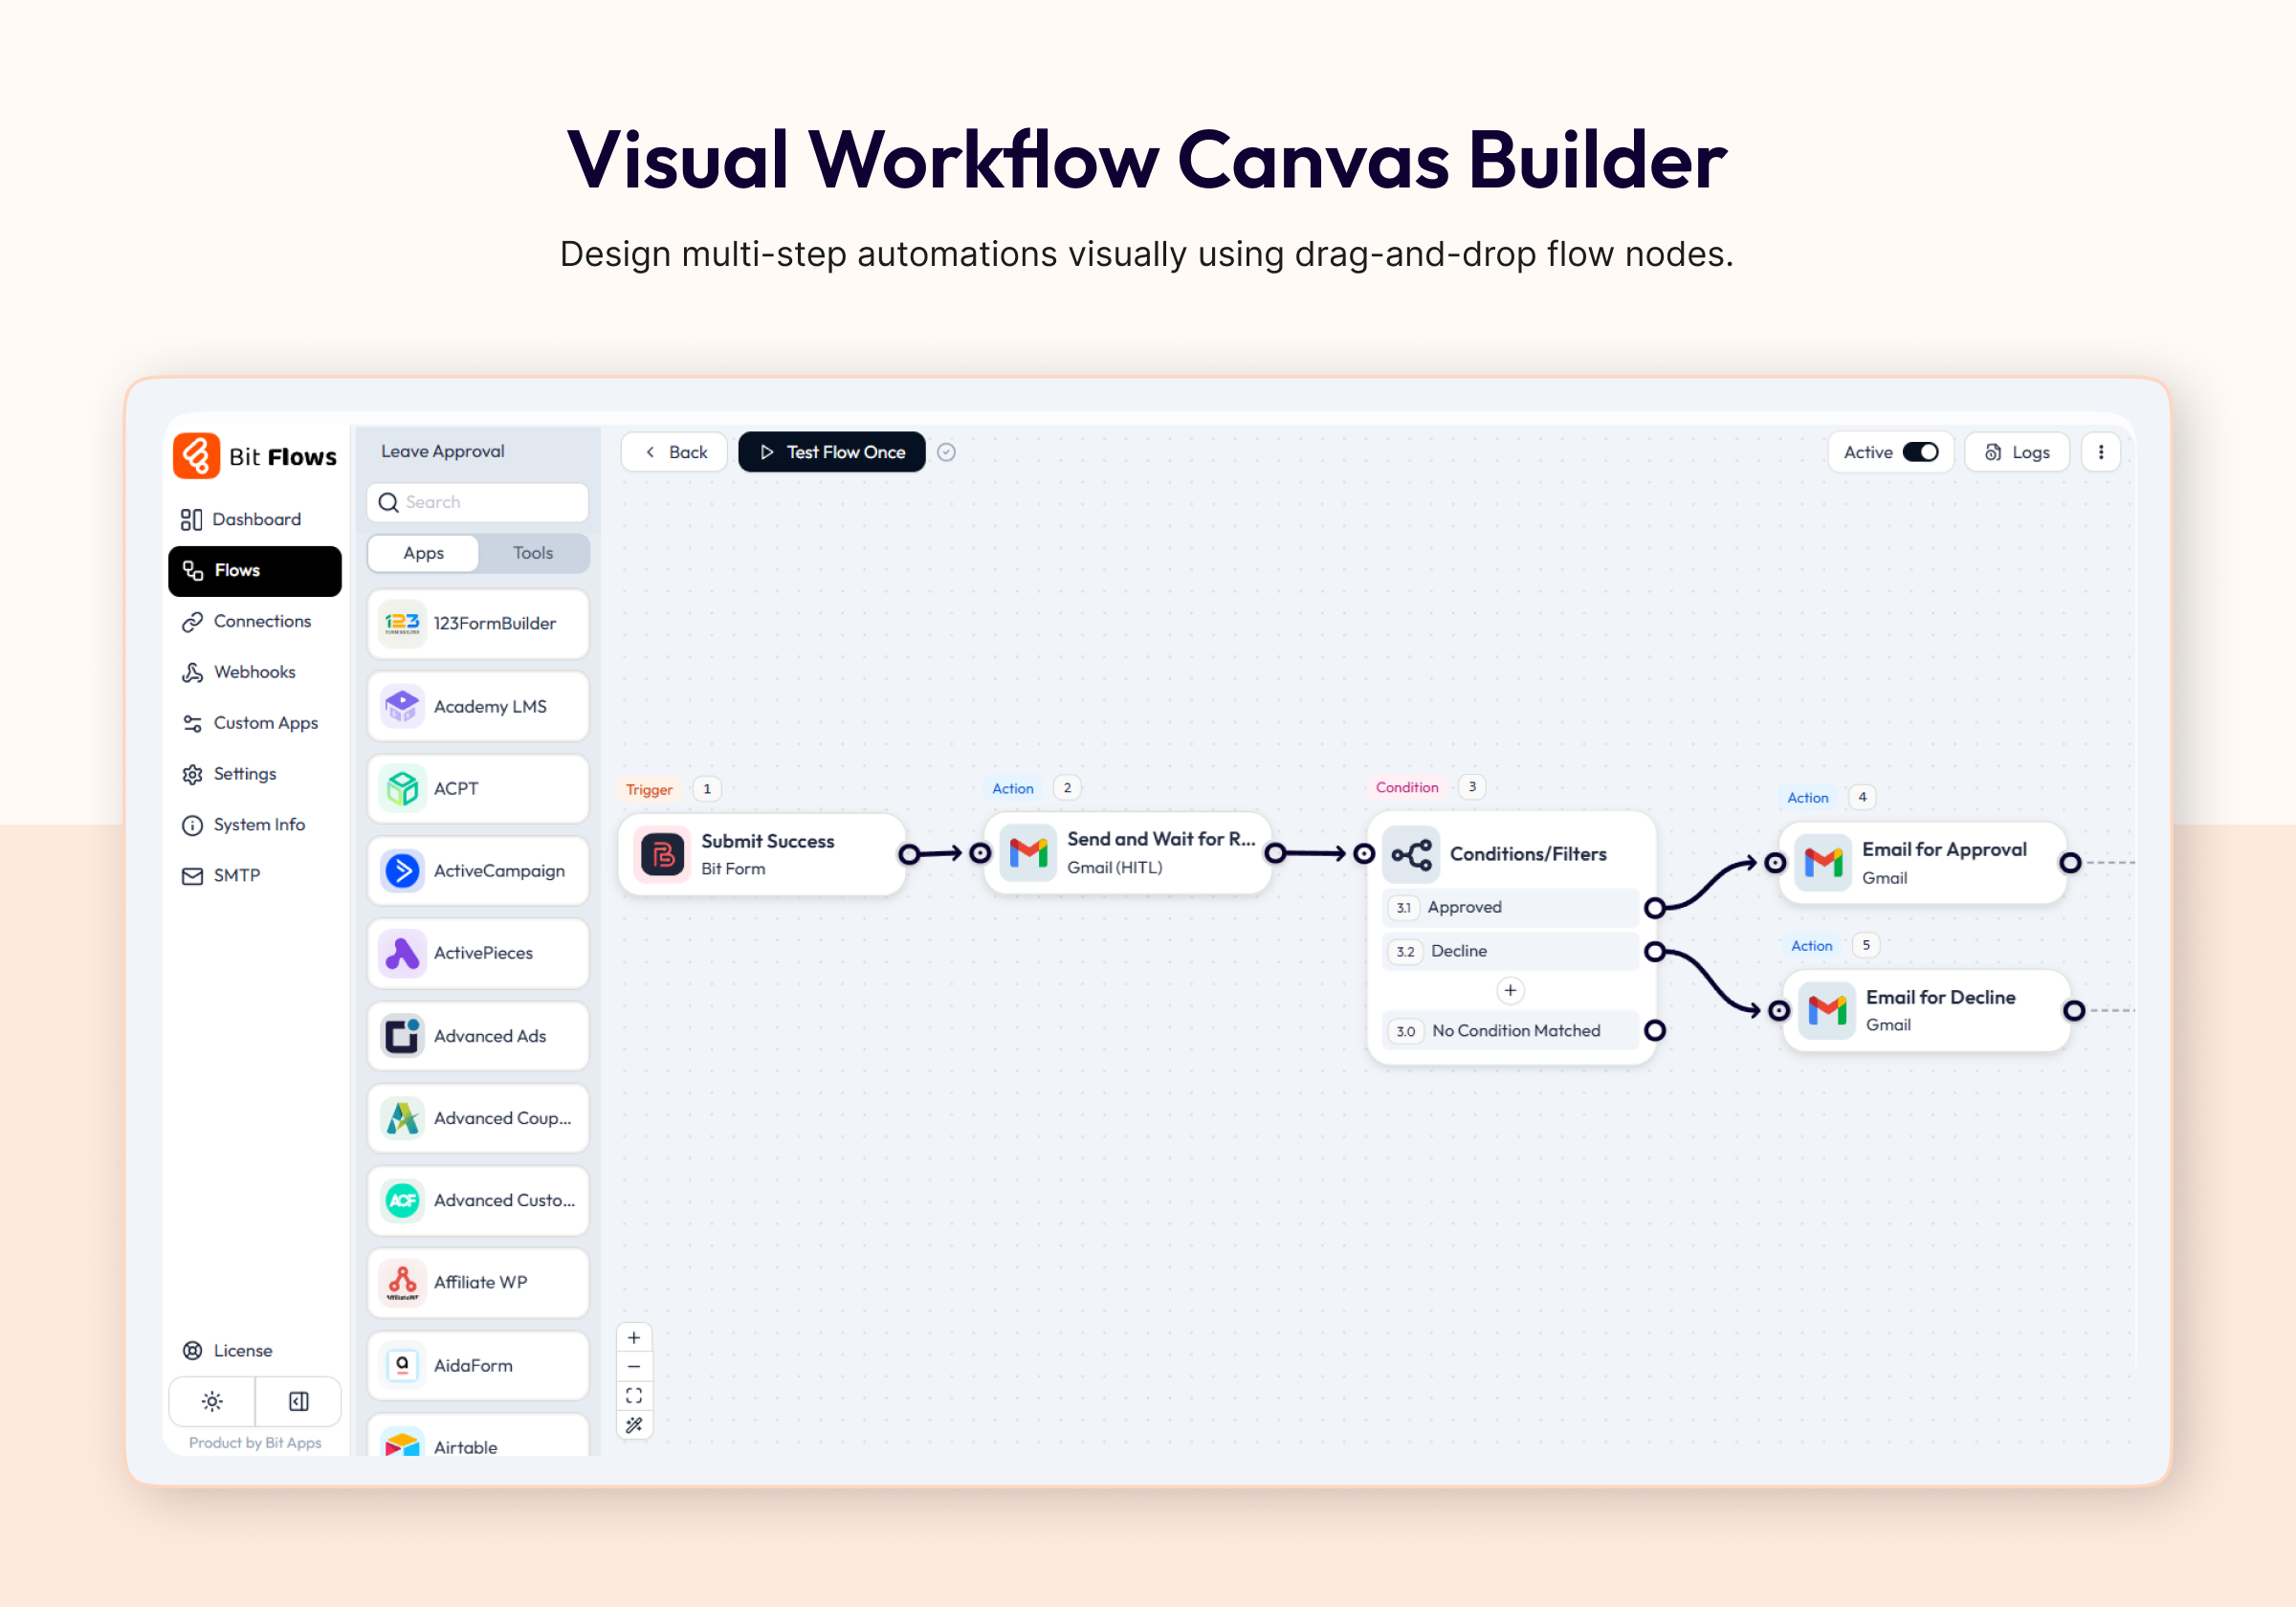The height and width of the screenshot is (1607, 2296).
Task: Select the 123FormBuilder app icon
Action: (402, 624)
